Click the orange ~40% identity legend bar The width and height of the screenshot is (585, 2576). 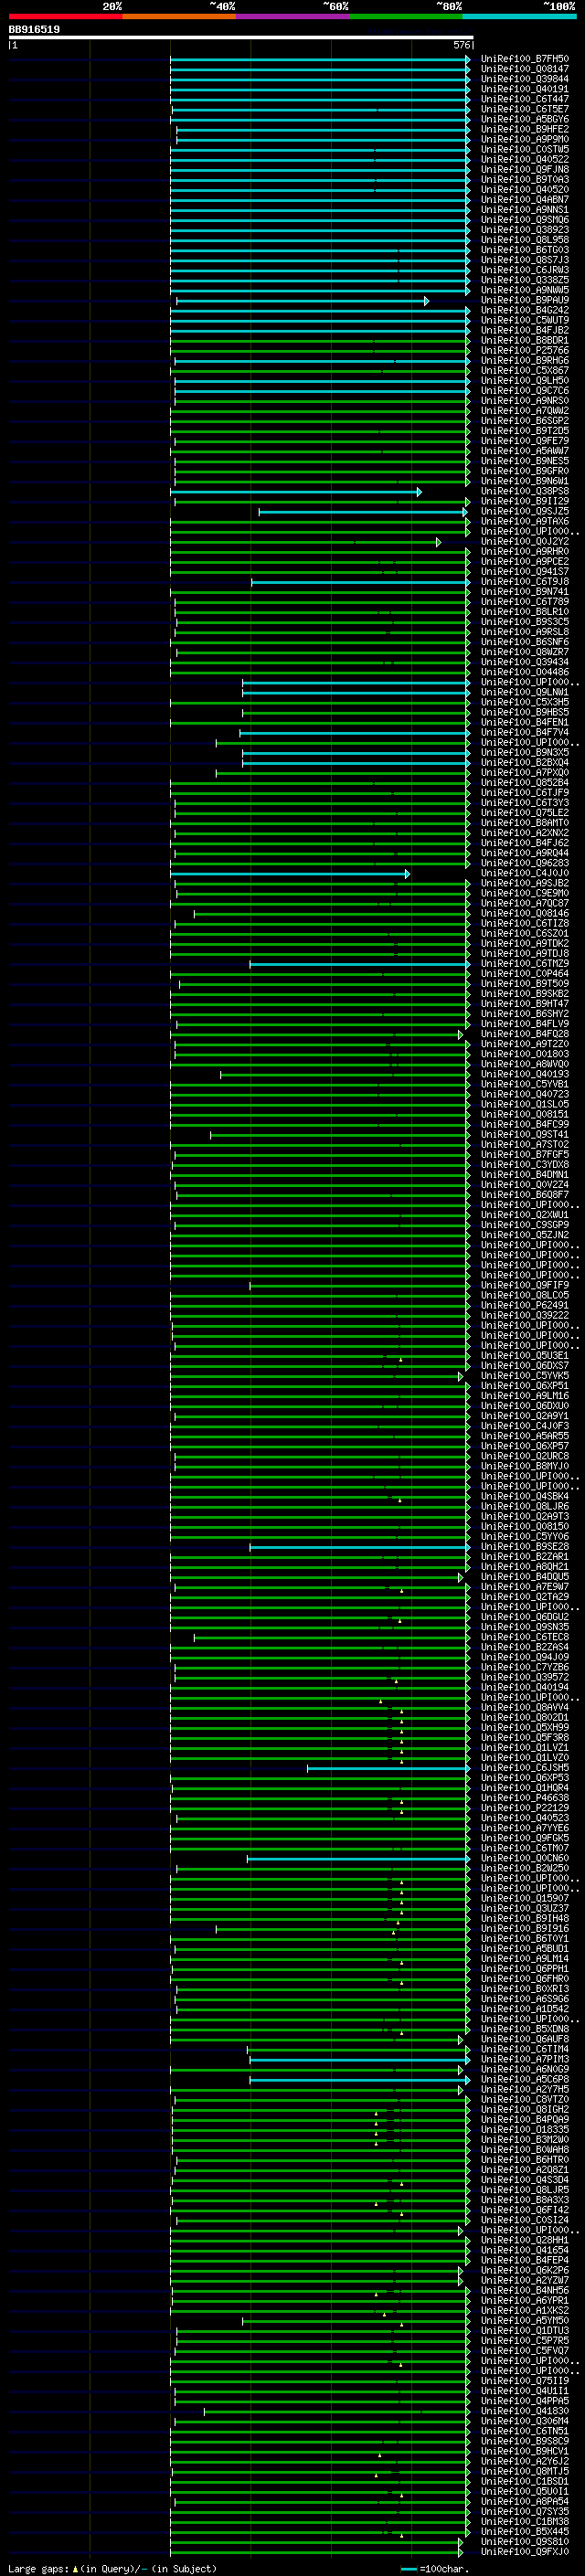179,16
